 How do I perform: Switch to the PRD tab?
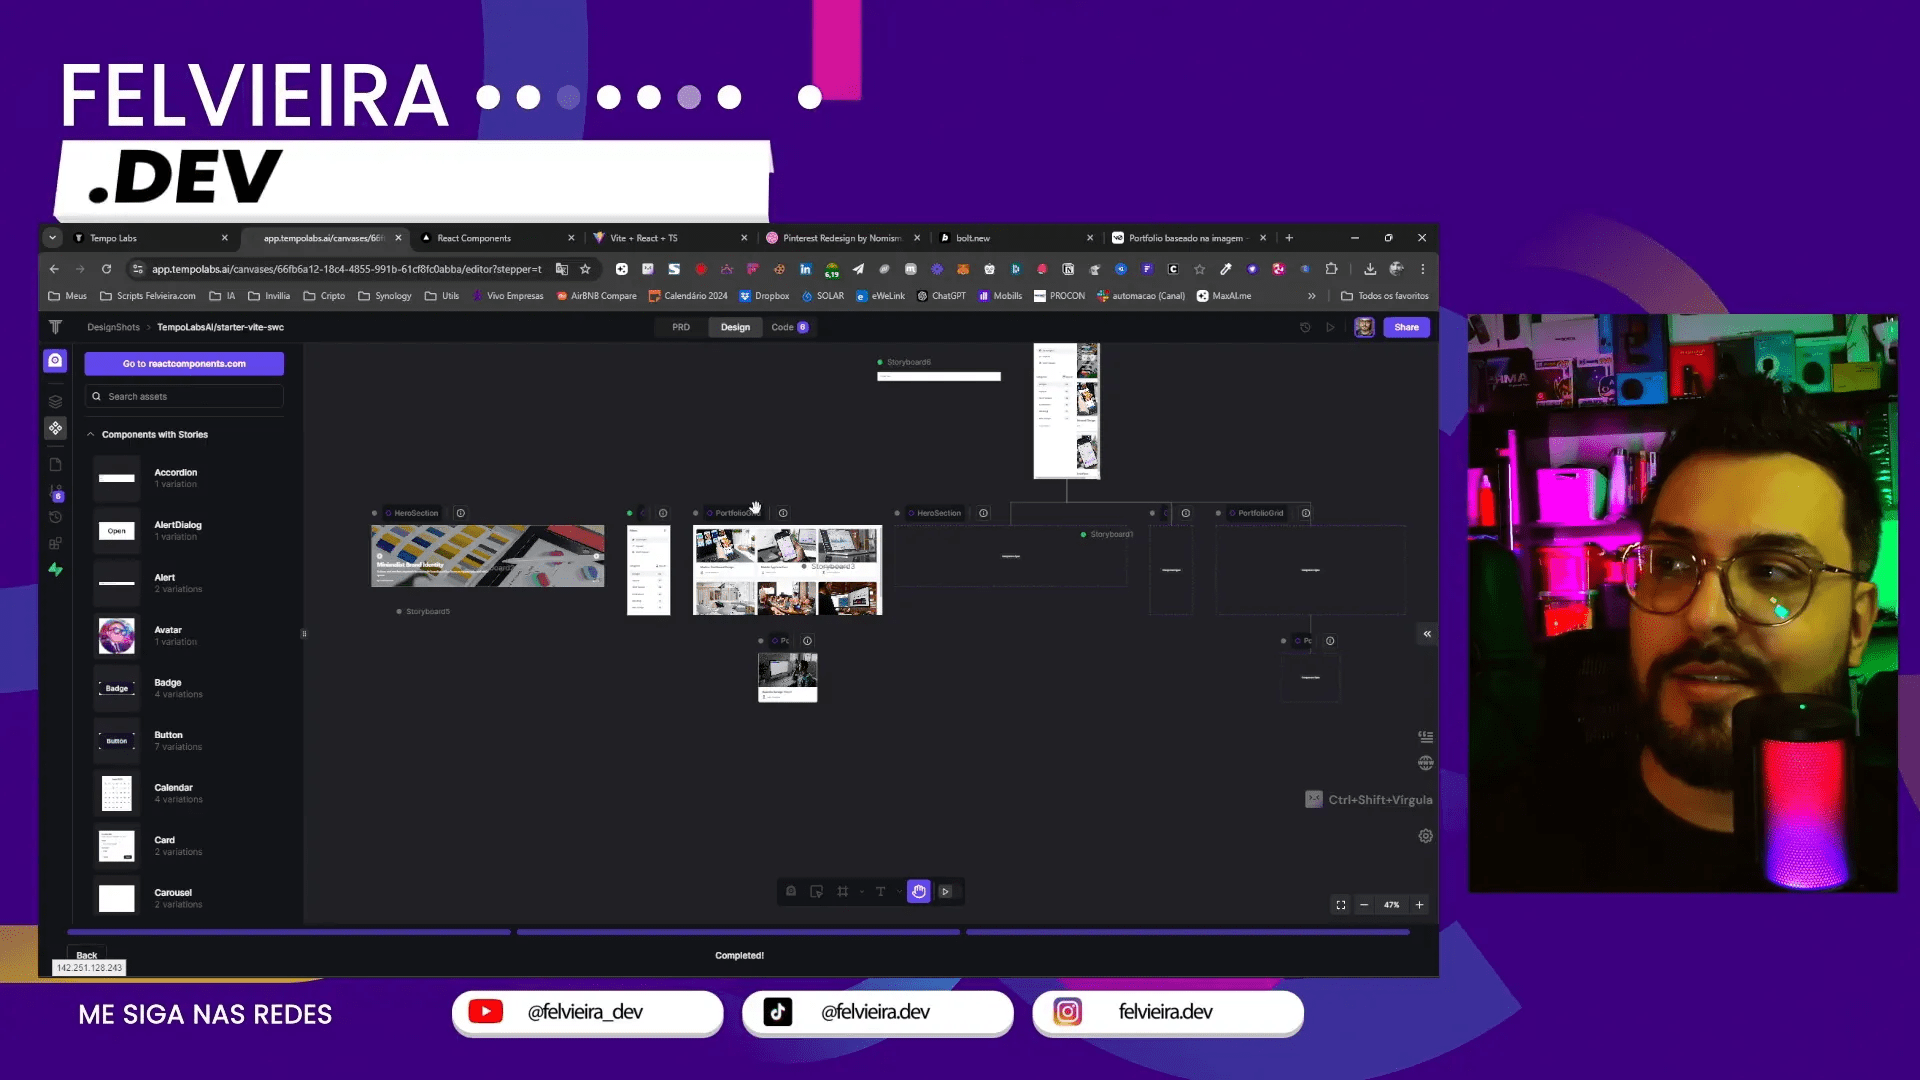pyautogui.click(x=681, y=327)
